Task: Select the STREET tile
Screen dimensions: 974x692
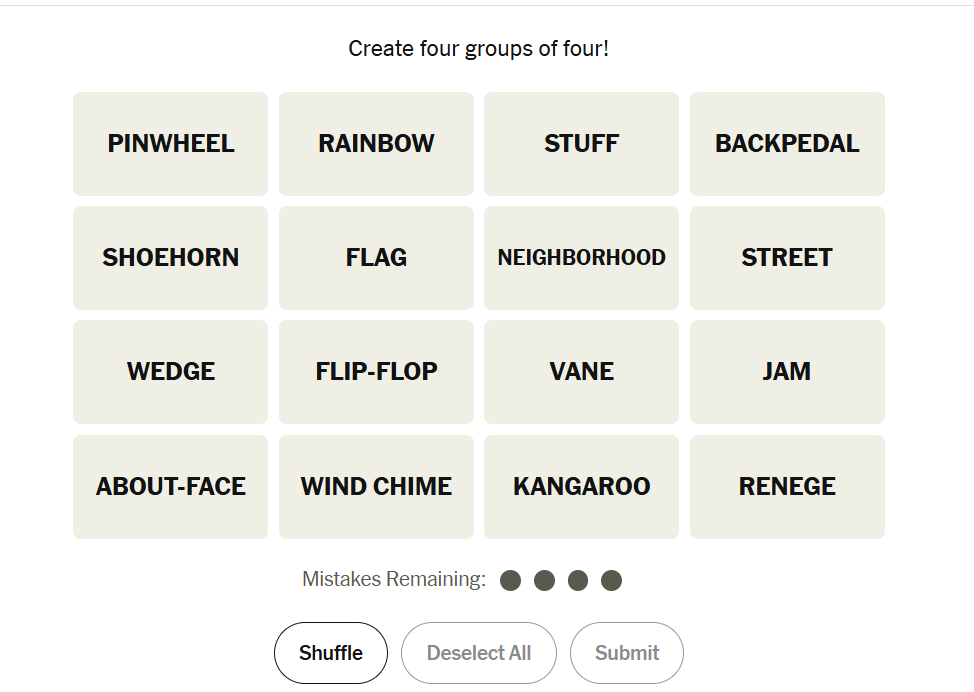Action: click(787, 258)
